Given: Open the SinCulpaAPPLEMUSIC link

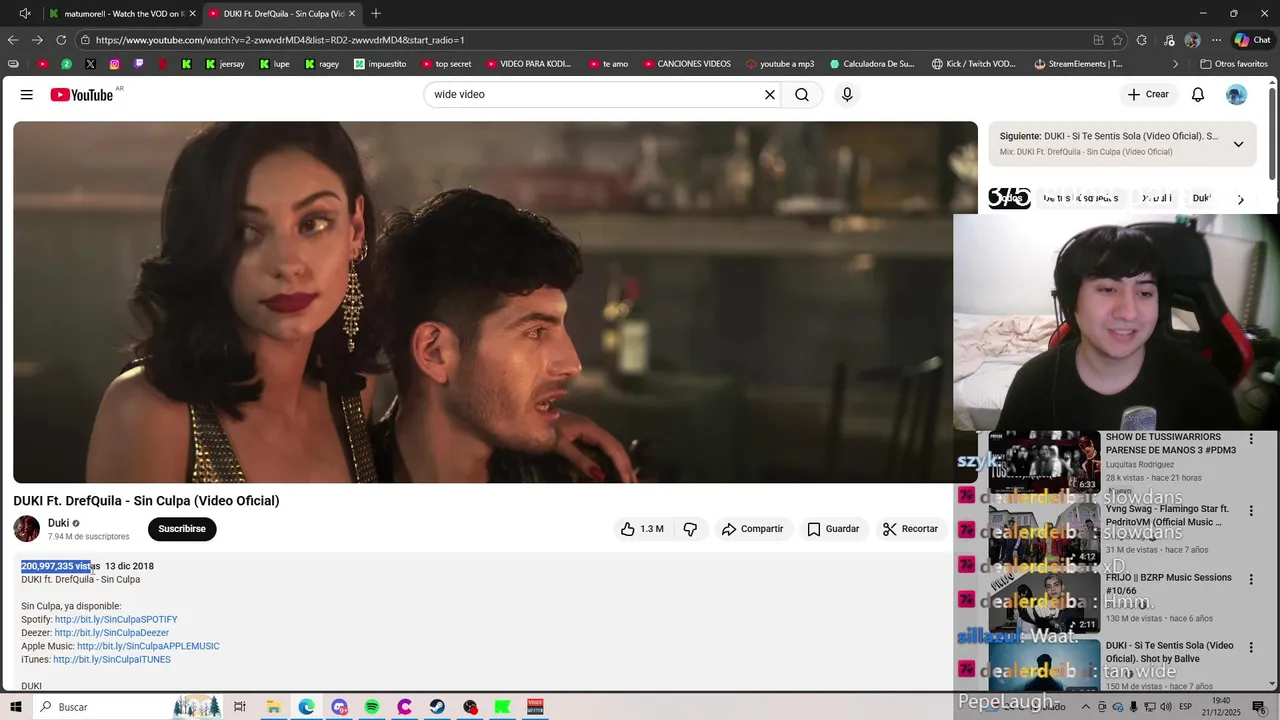Looking at the screenshot, I should click(148, 646).
